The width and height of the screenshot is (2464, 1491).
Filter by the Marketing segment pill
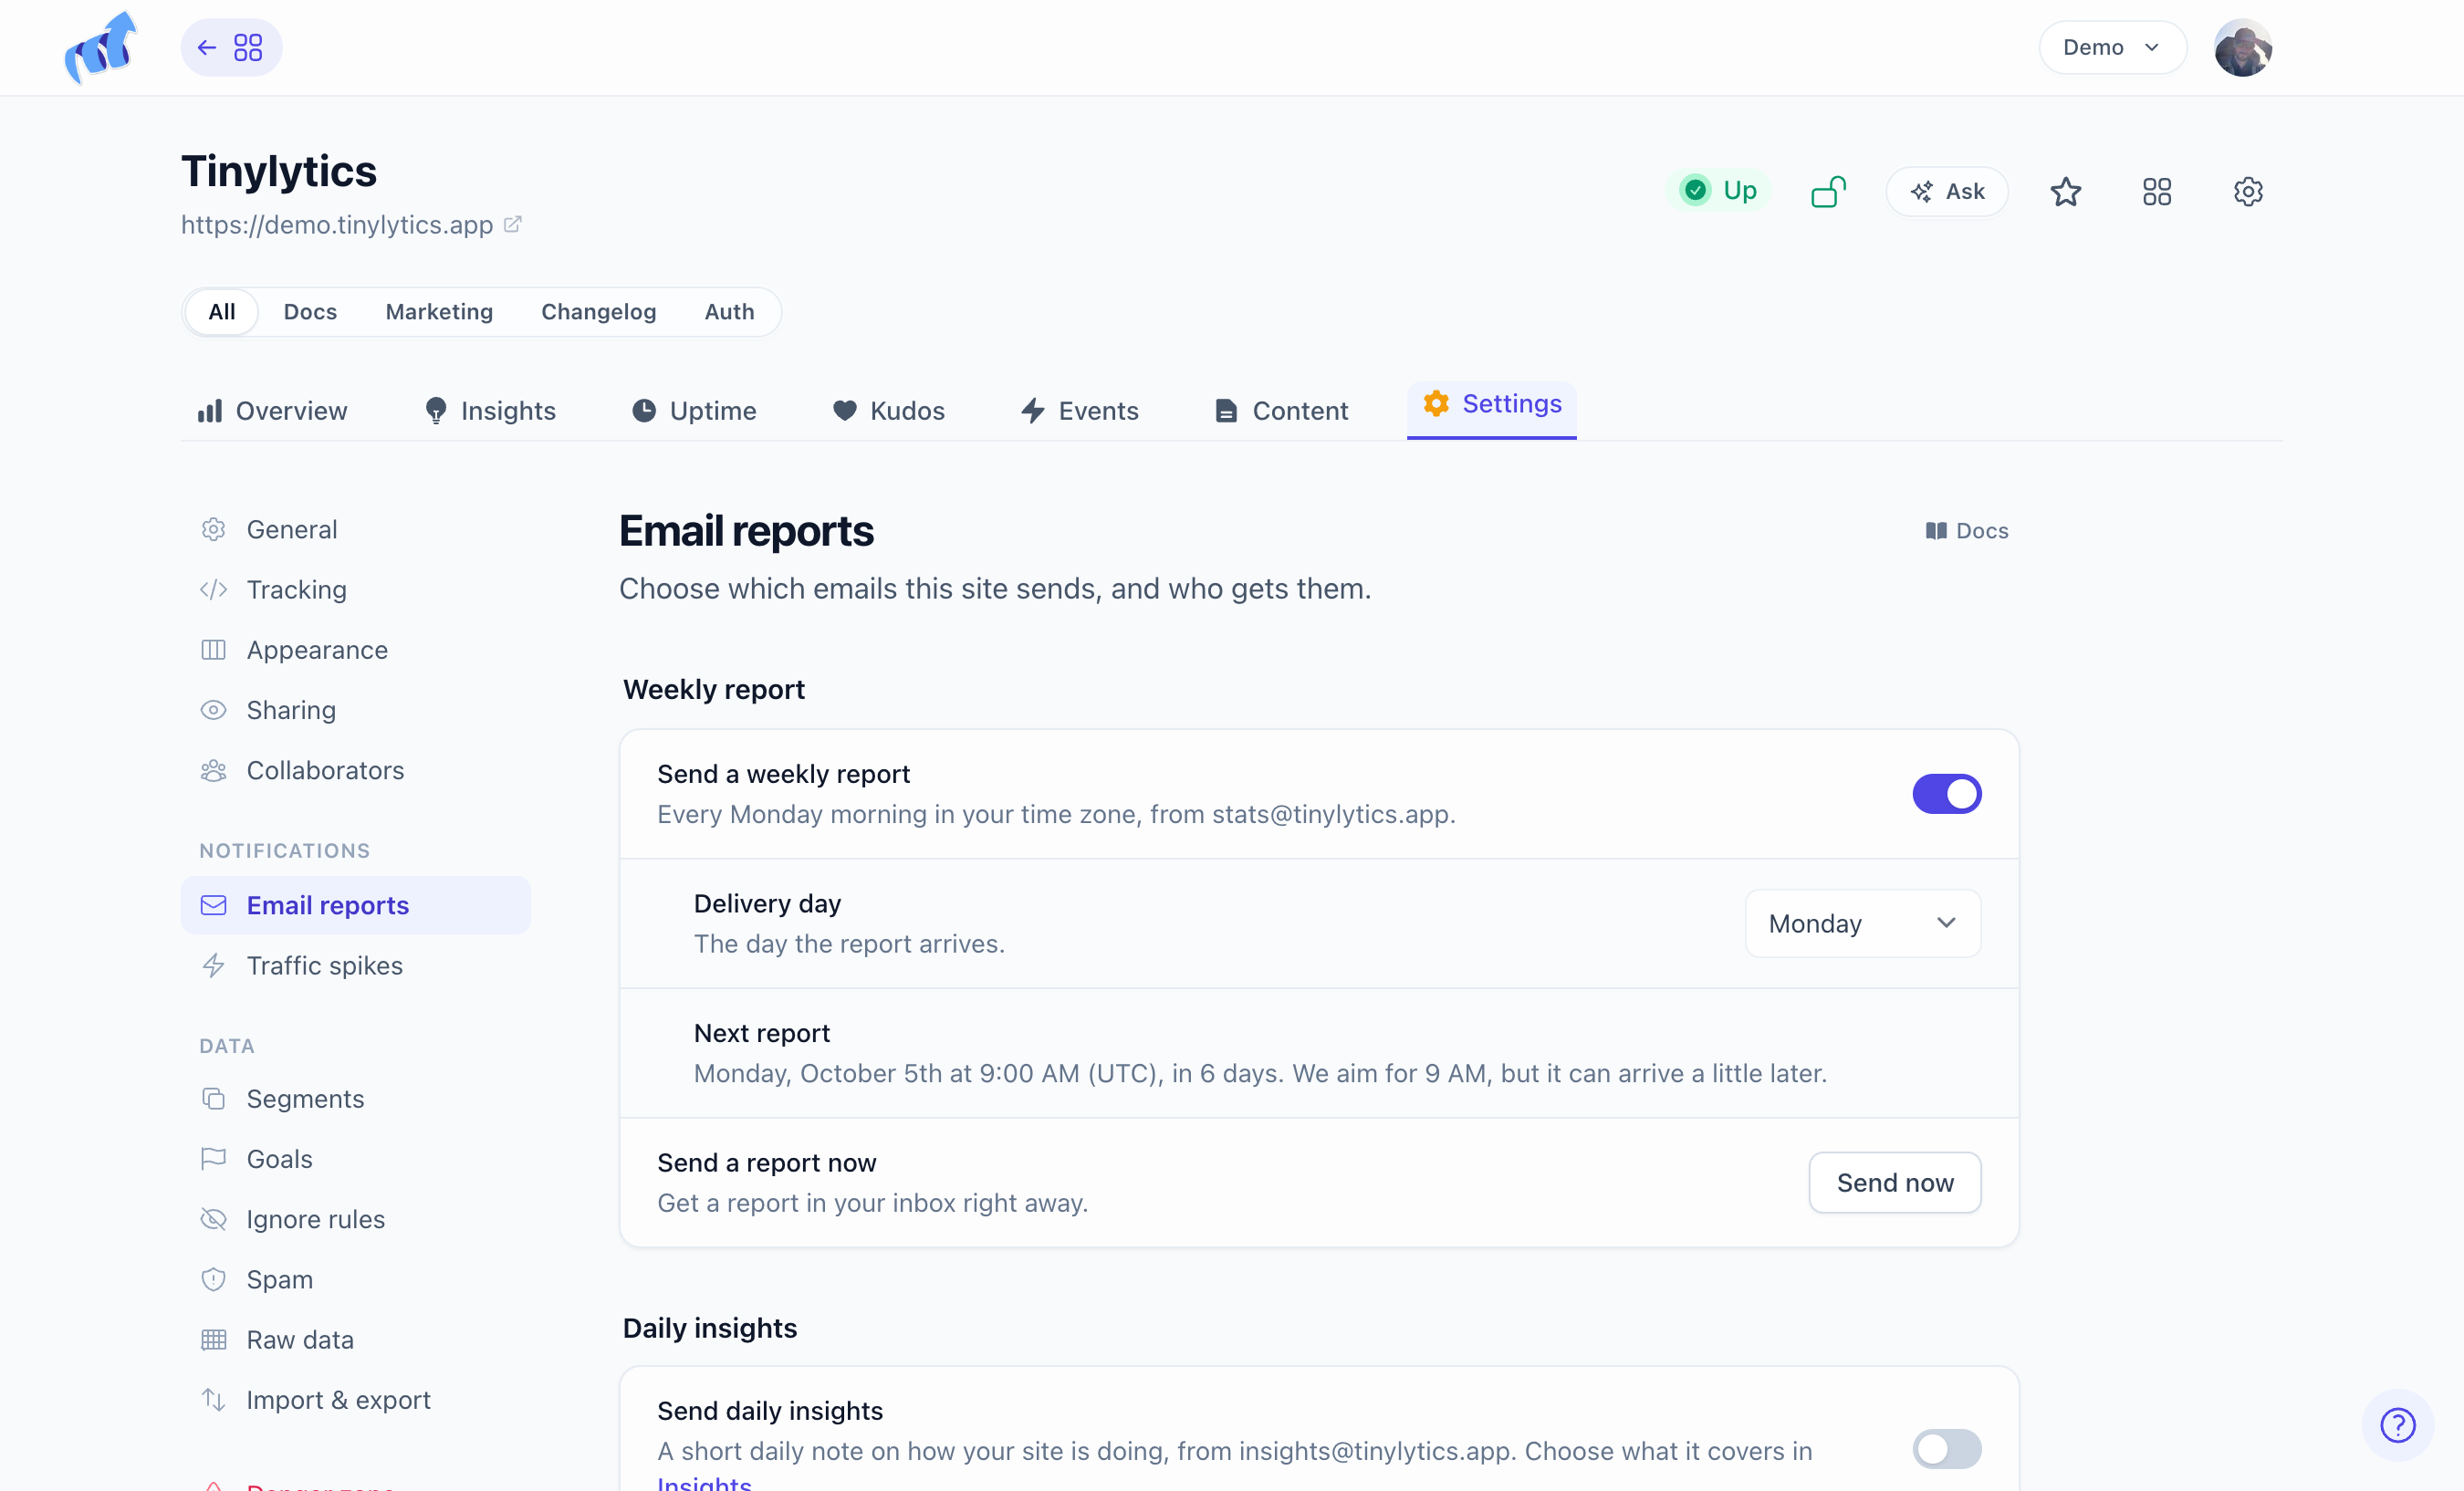coord(439,312)
